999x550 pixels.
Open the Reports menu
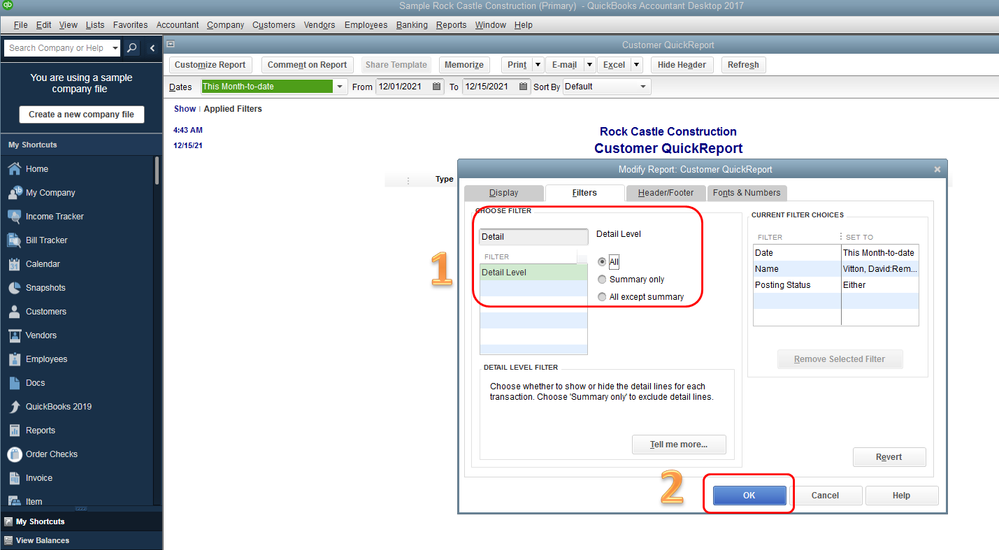(451, 25)
